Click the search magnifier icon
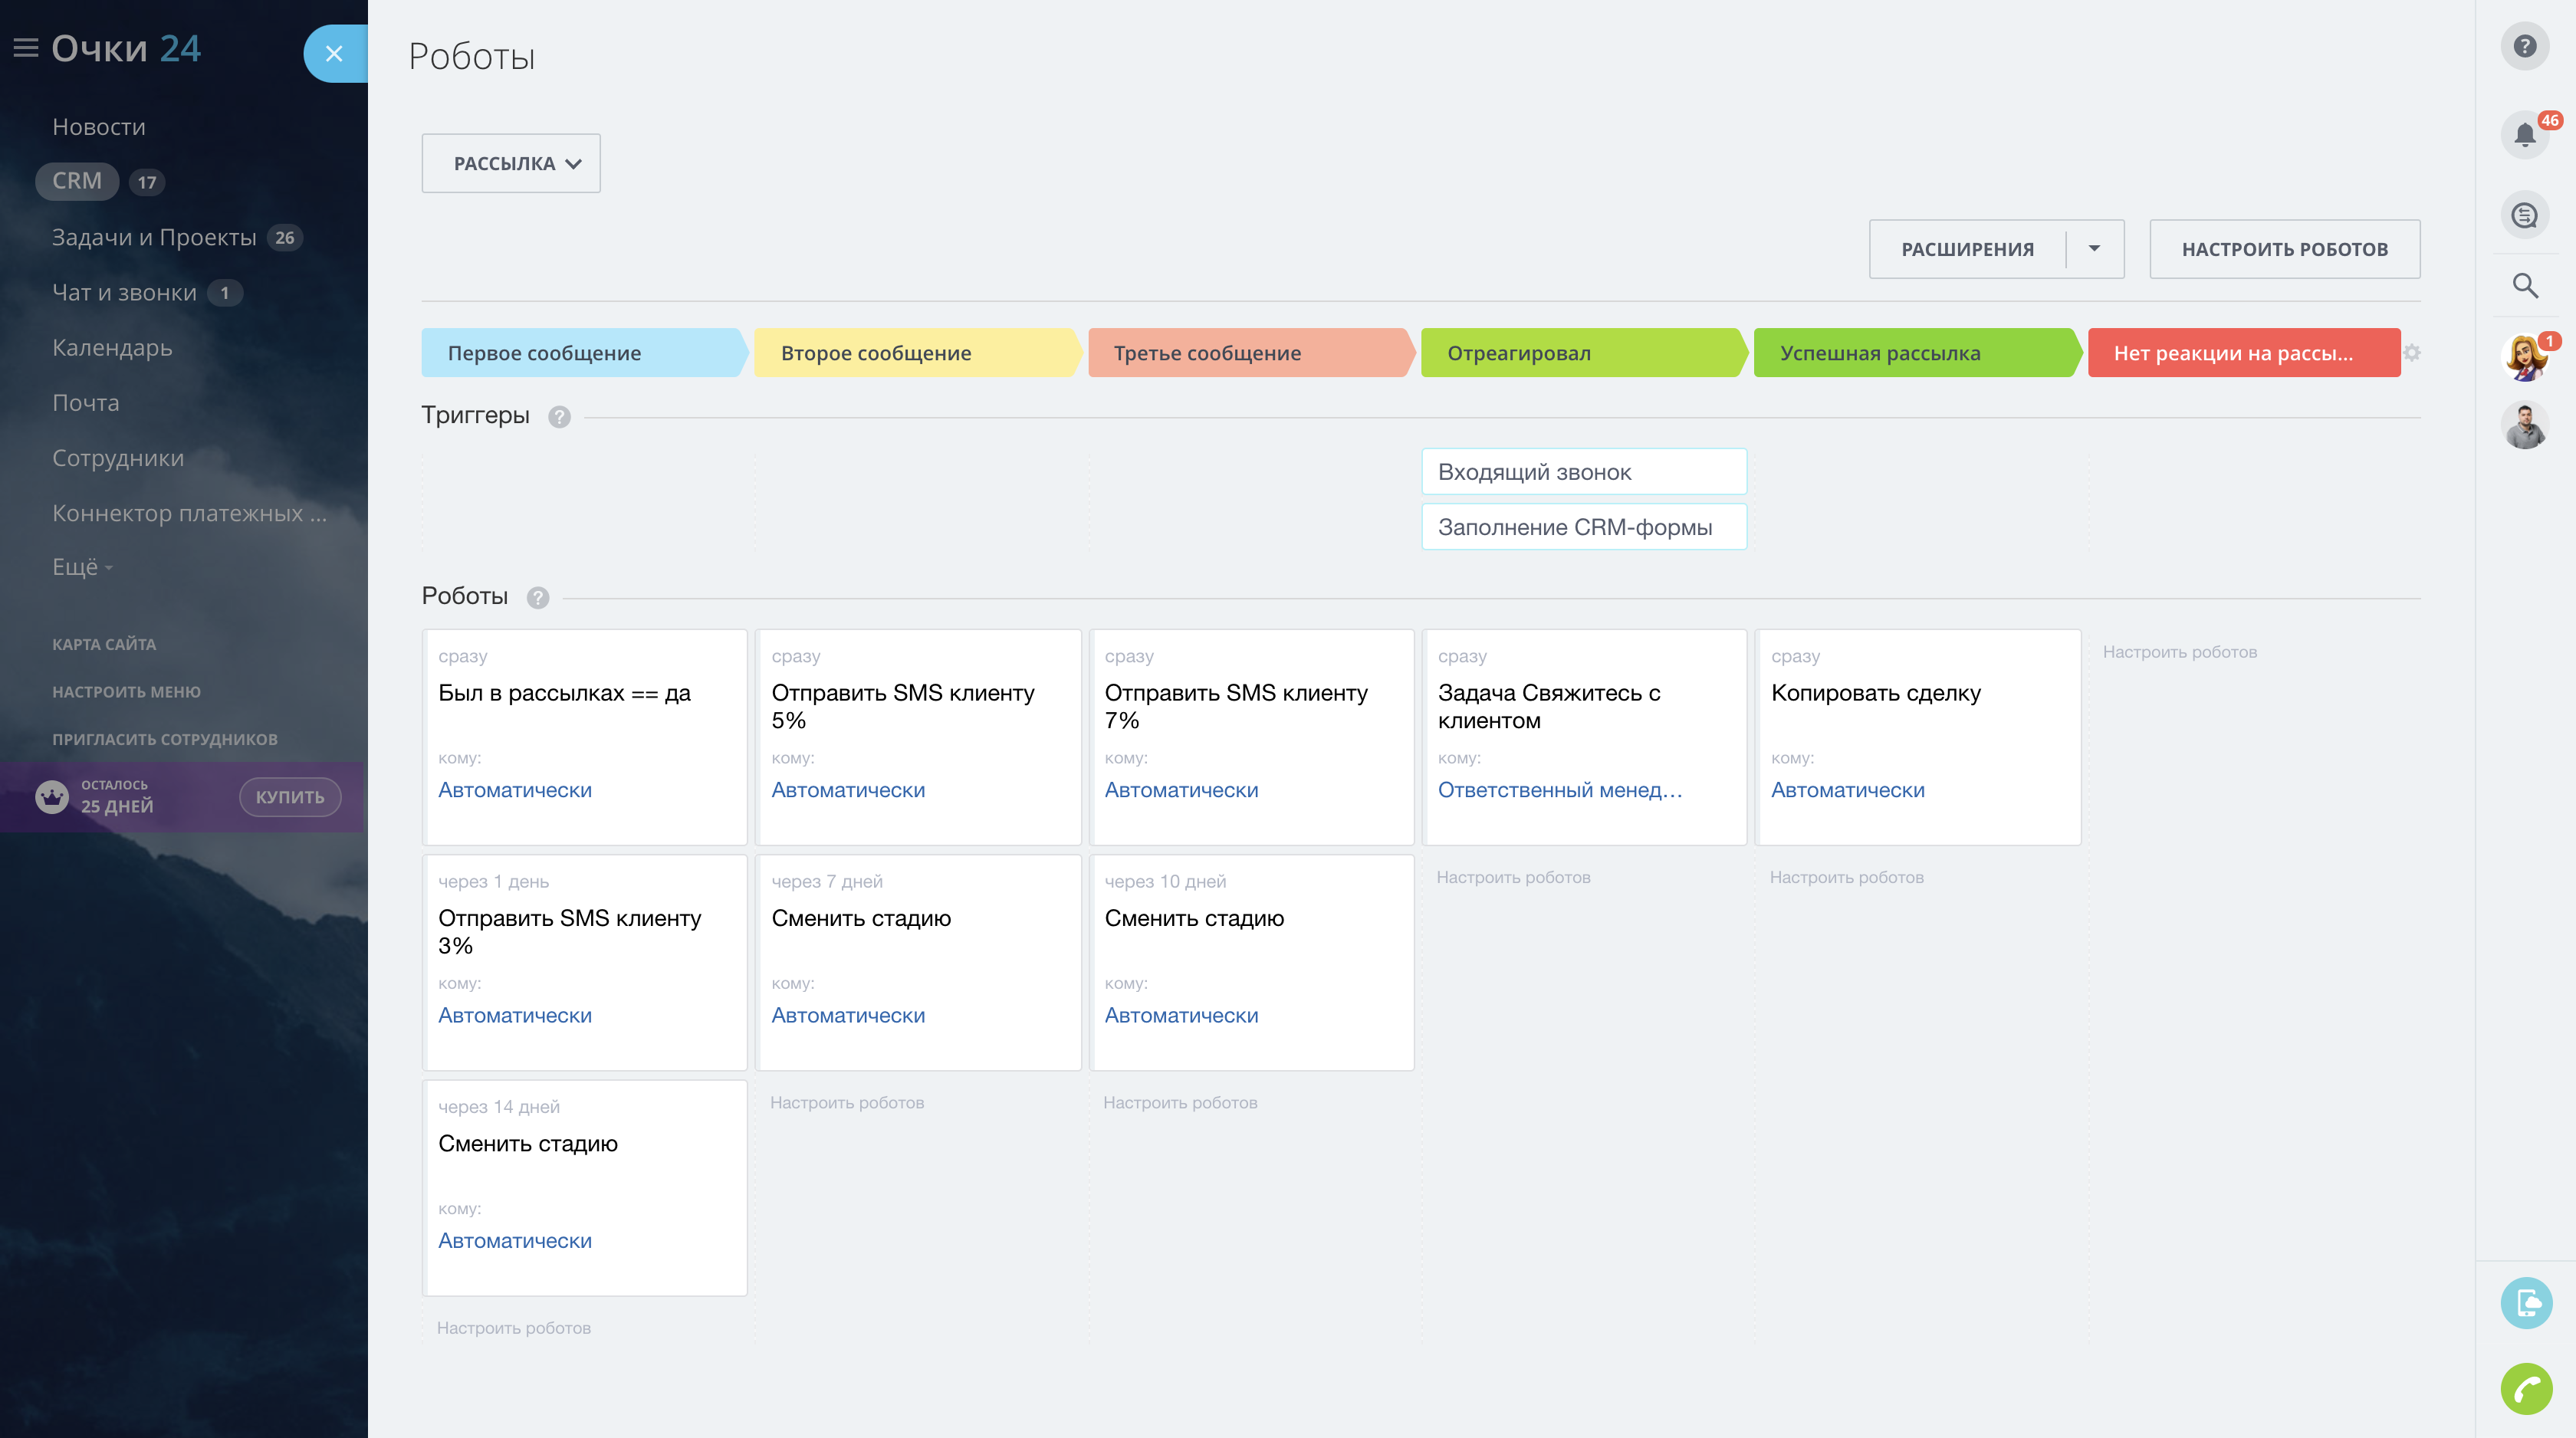The width and height of the screenshot is (2576, 1438). [2524, 286]
